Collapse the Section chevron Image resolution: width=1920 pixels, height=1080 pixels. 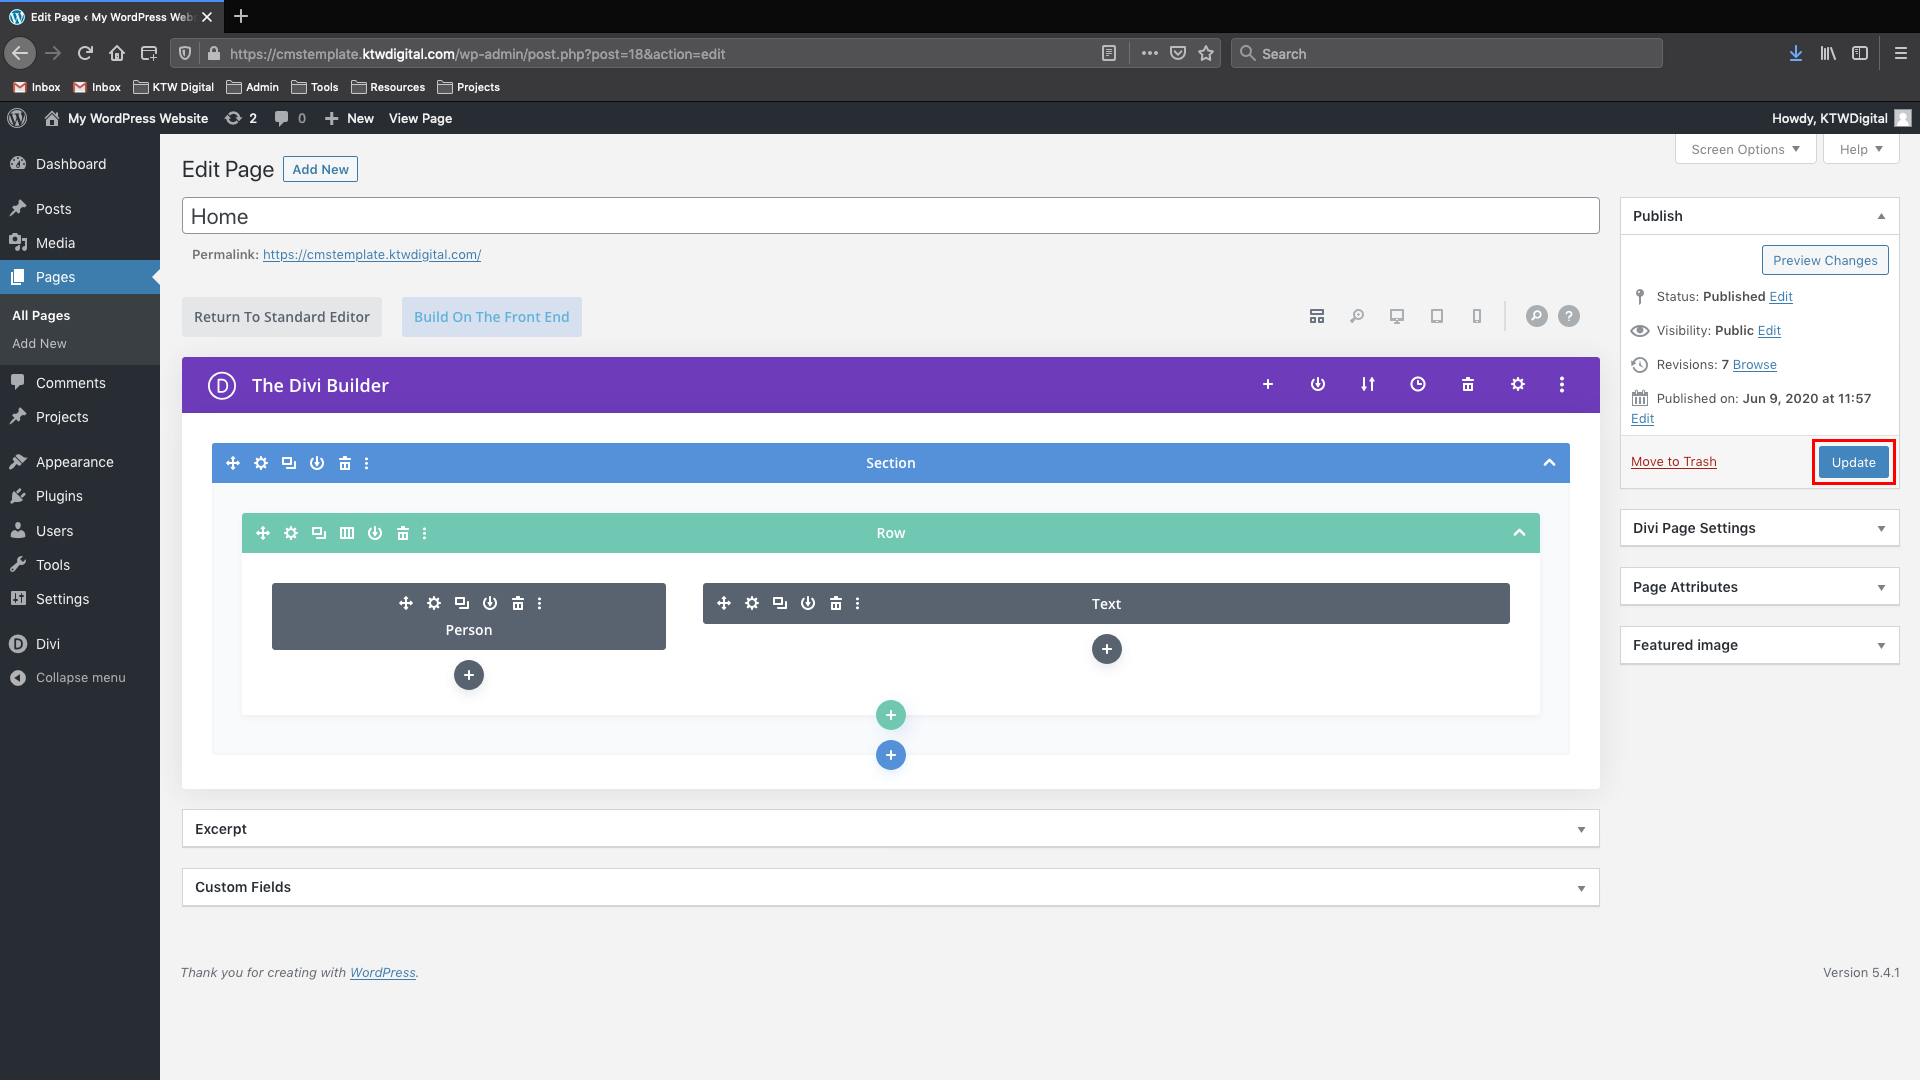[1549, 463]
